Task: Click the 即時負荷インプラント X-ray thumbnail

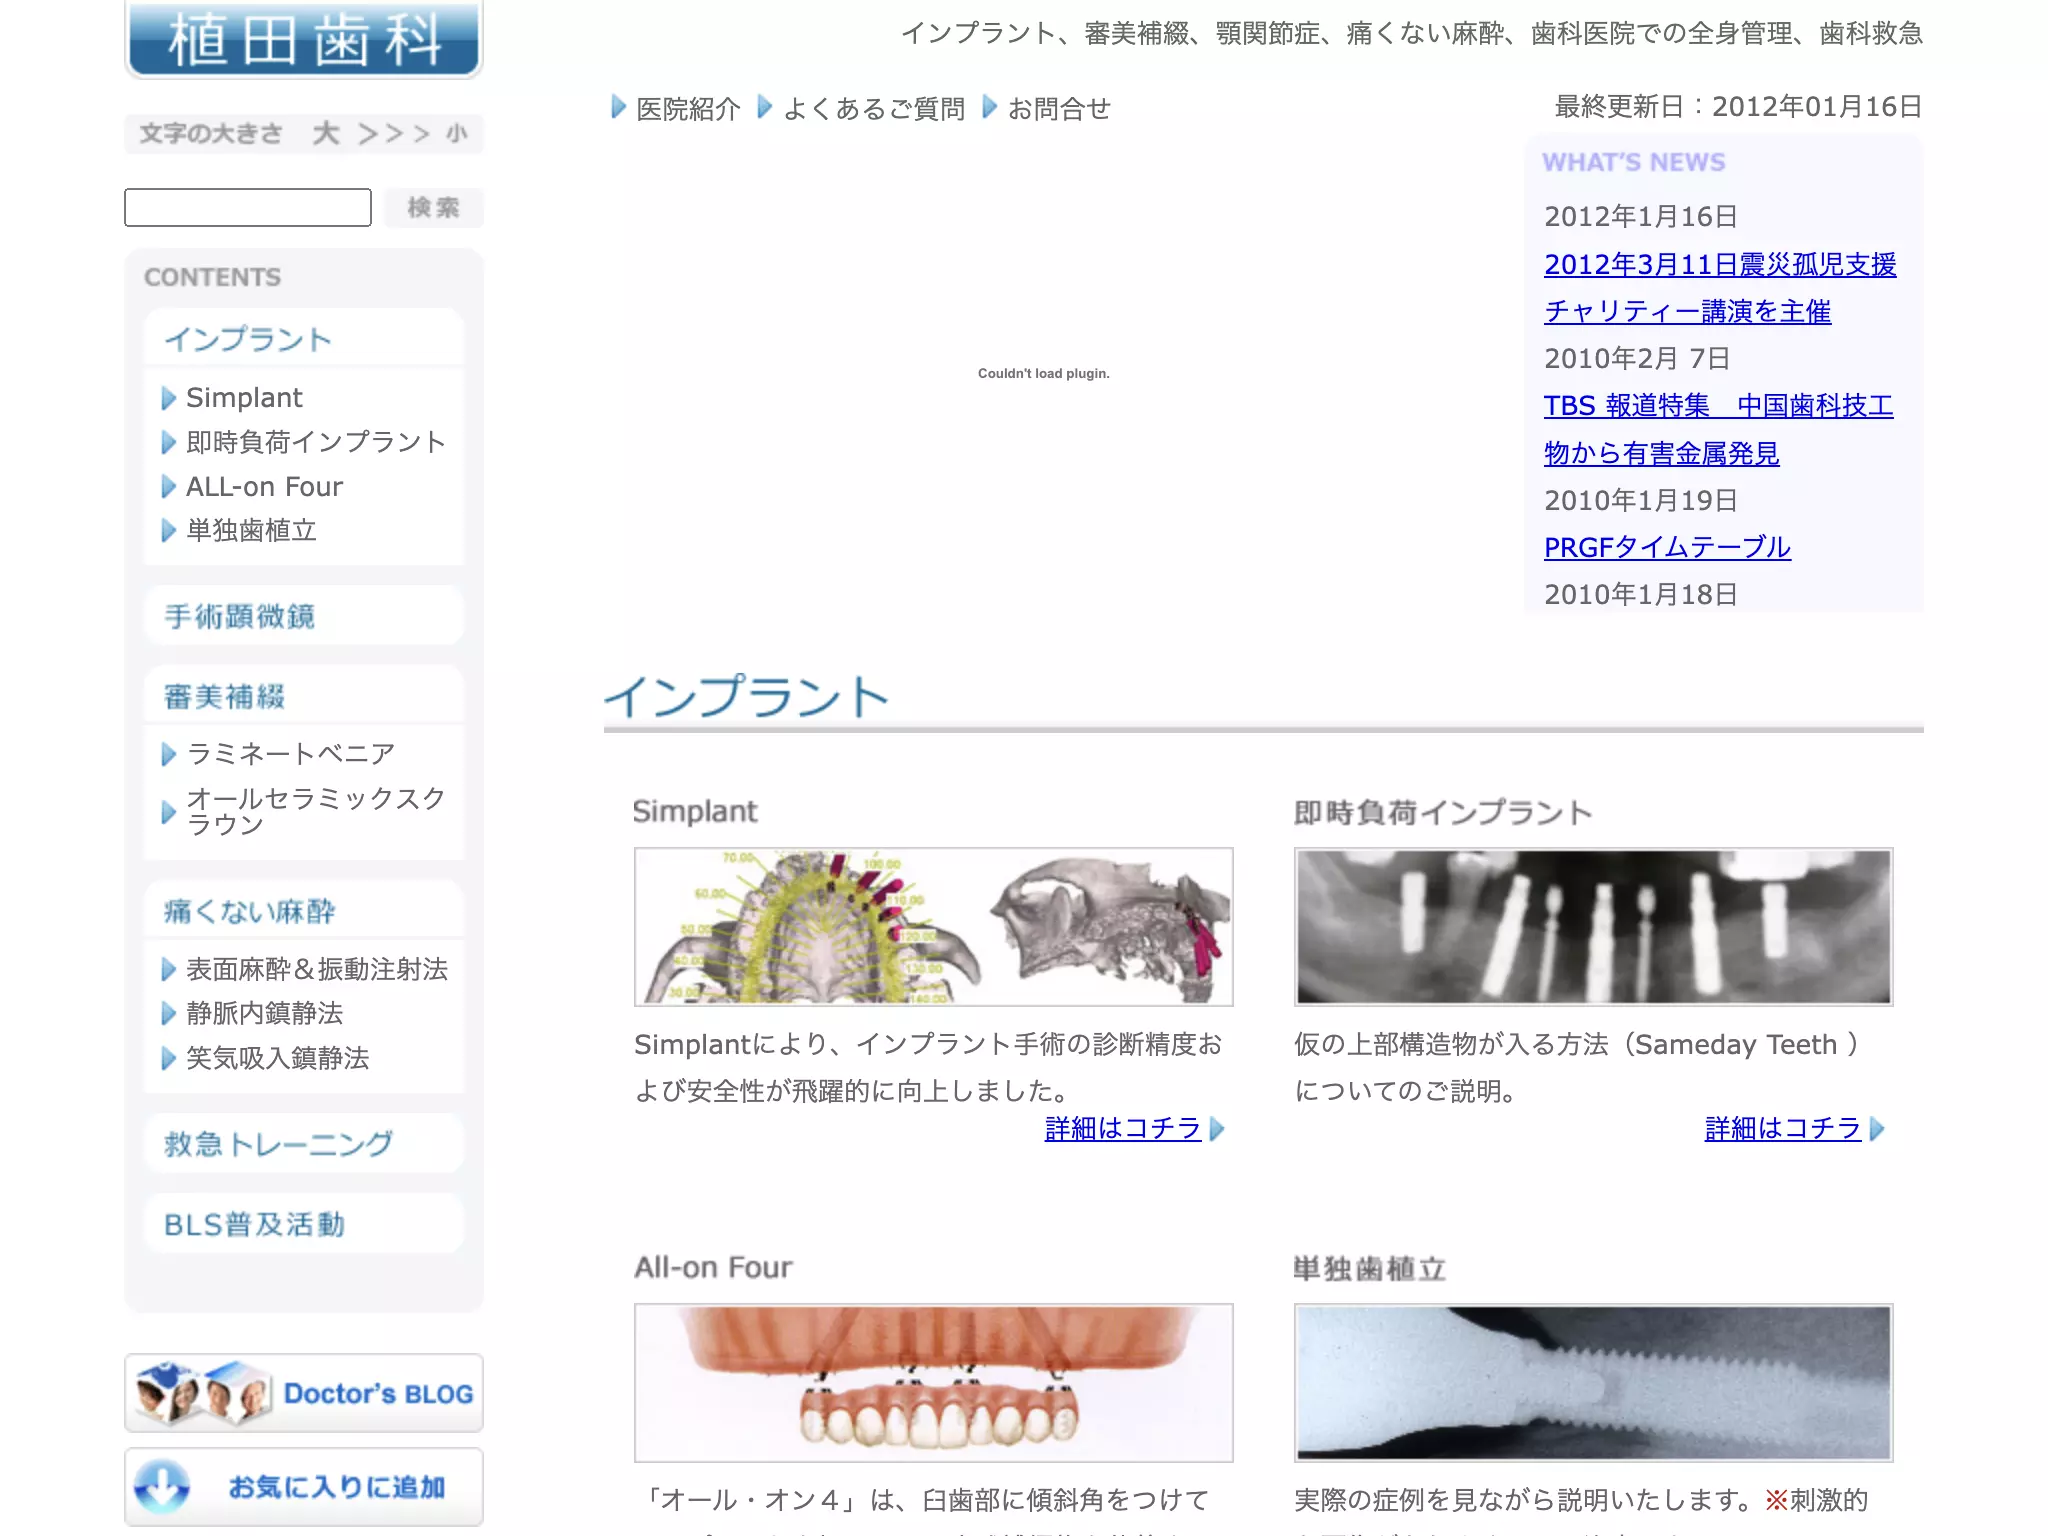Action: coord(1594,927)
